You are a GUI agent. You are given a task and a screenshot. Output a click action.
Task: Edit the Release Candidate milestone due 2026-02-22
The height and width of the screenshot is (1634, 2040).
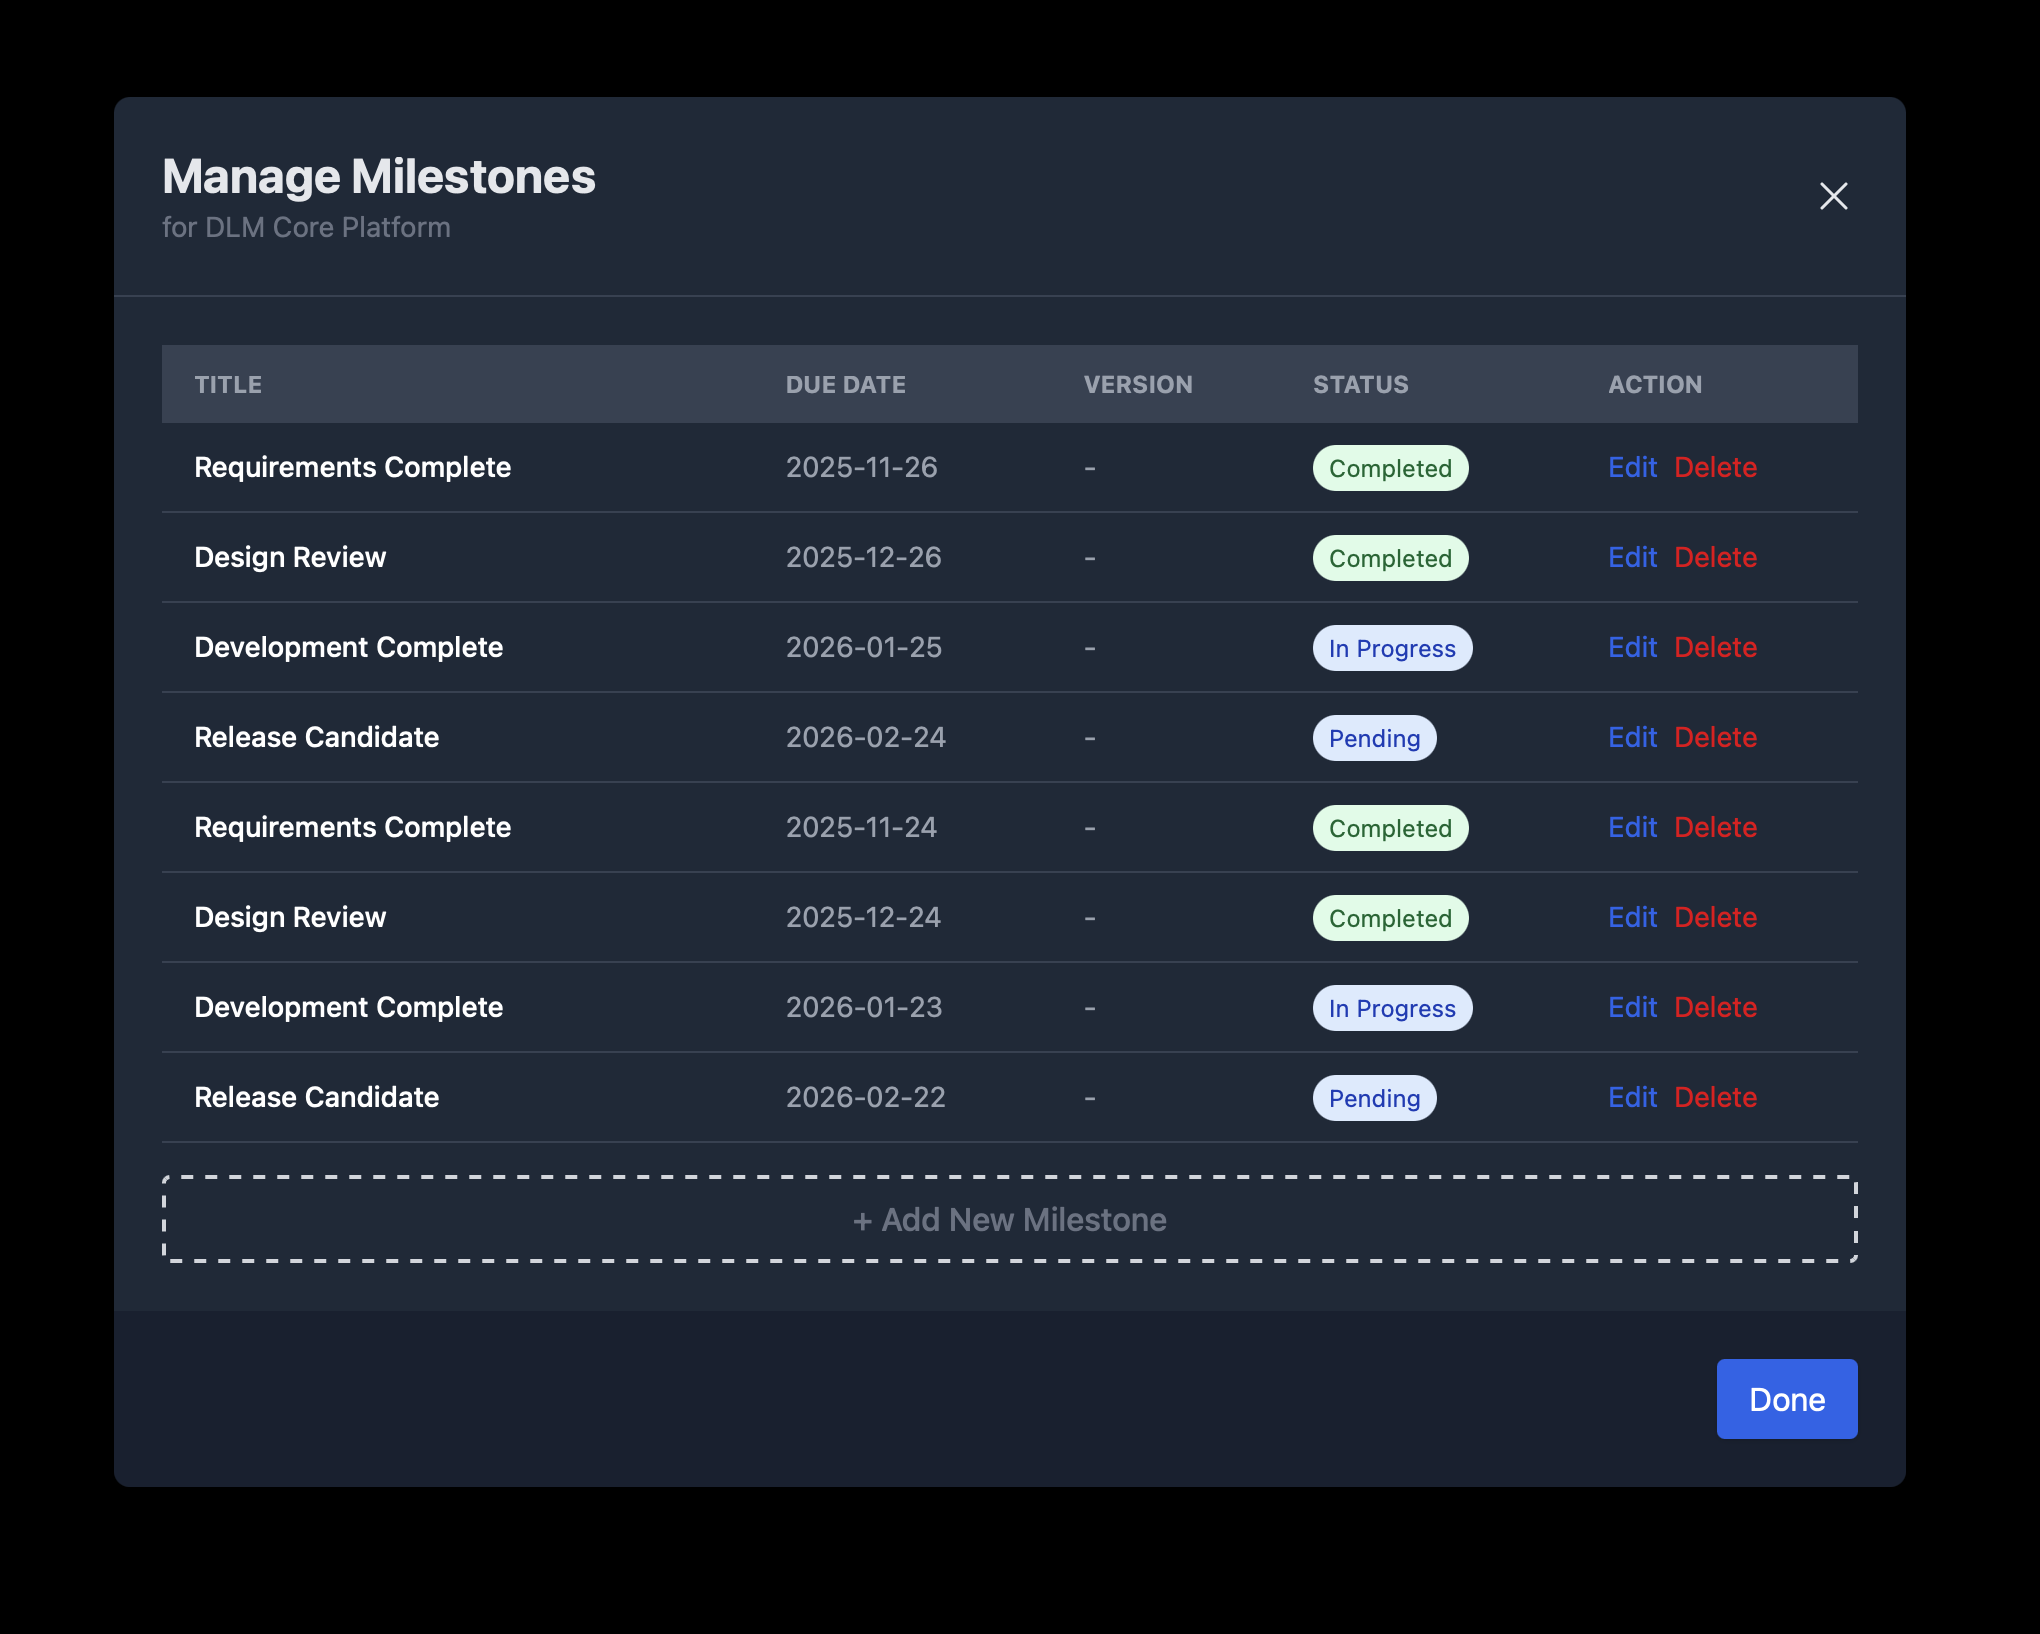pyautogui.click(x=1632, y=1097)
